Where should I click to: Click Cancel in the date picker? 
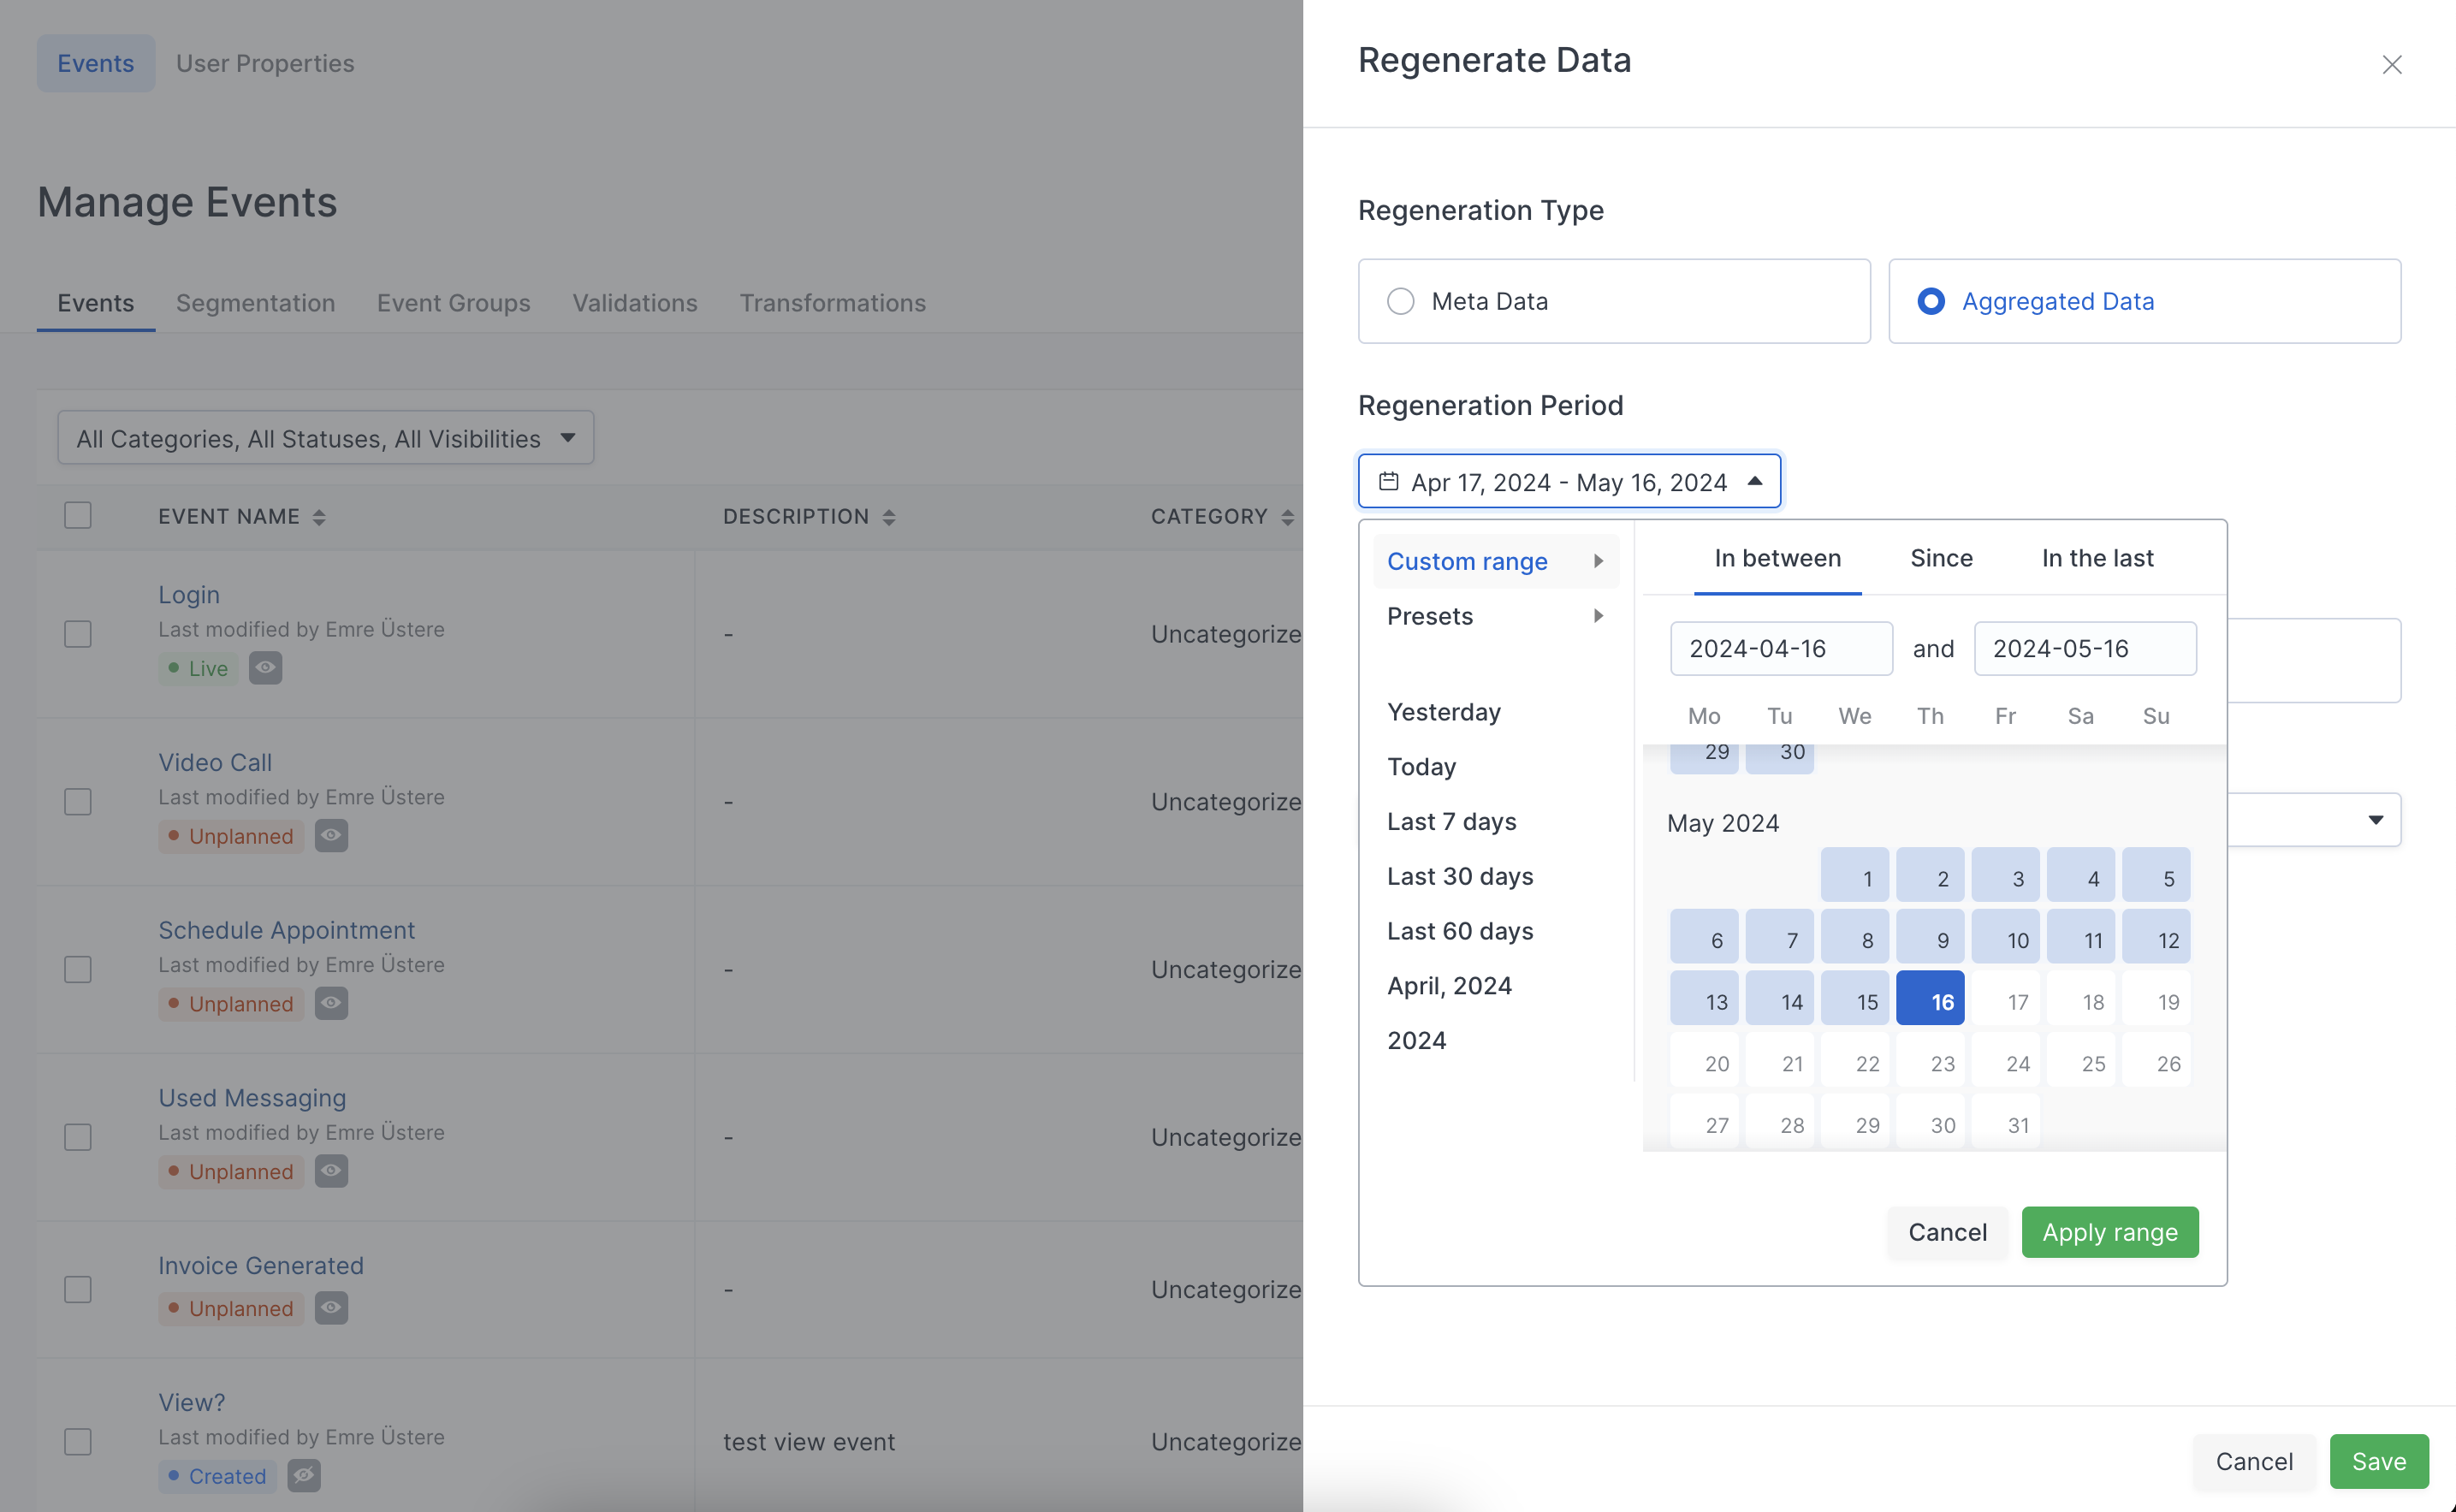click(x=1947, y=1232)
